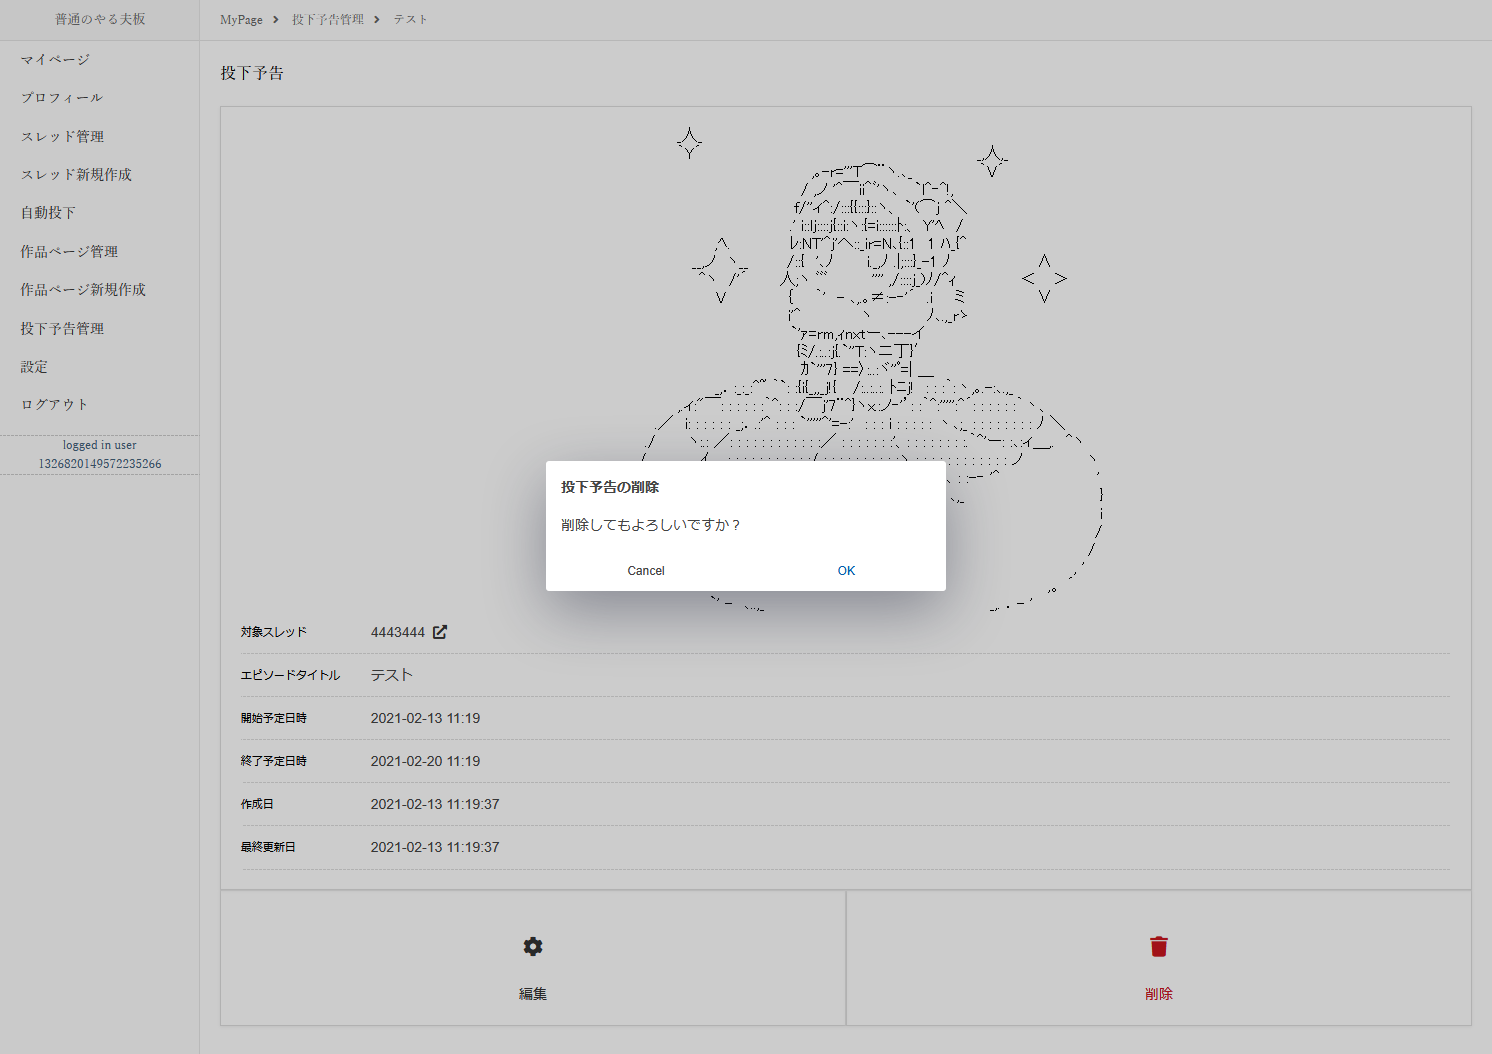Viewport: 1492px width, 1054px height.
Task: Click ログアウト to sign out
Action: [x=52, y=404]
